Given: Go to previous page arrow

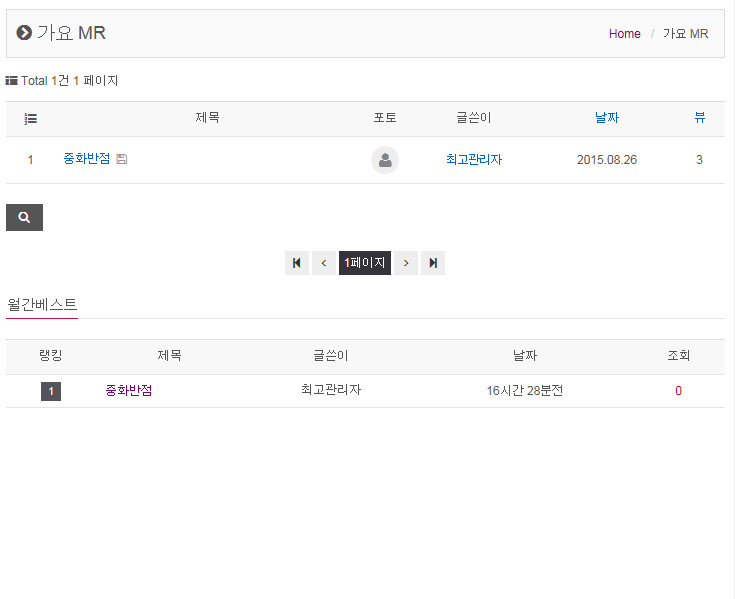Looking at the screenshot, I should click(x=324, y=263).
